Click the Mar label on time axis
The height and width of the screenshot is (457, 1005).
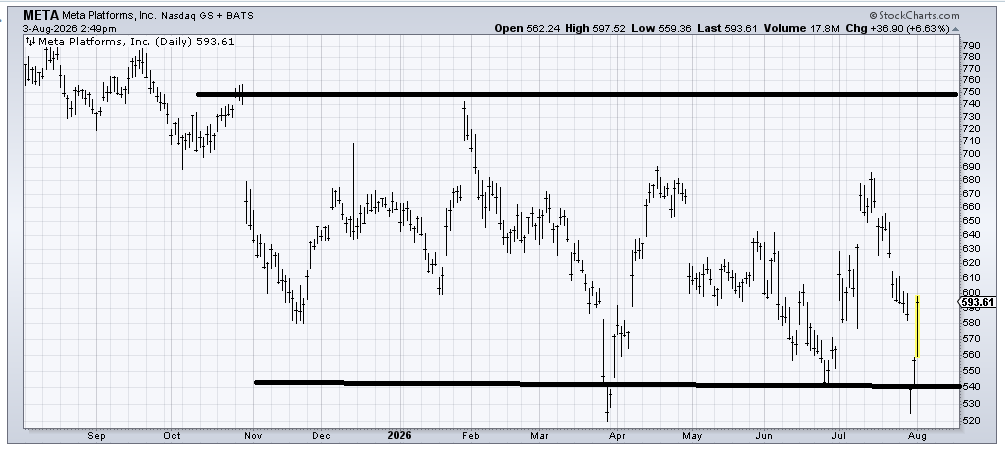coord(539,436)
